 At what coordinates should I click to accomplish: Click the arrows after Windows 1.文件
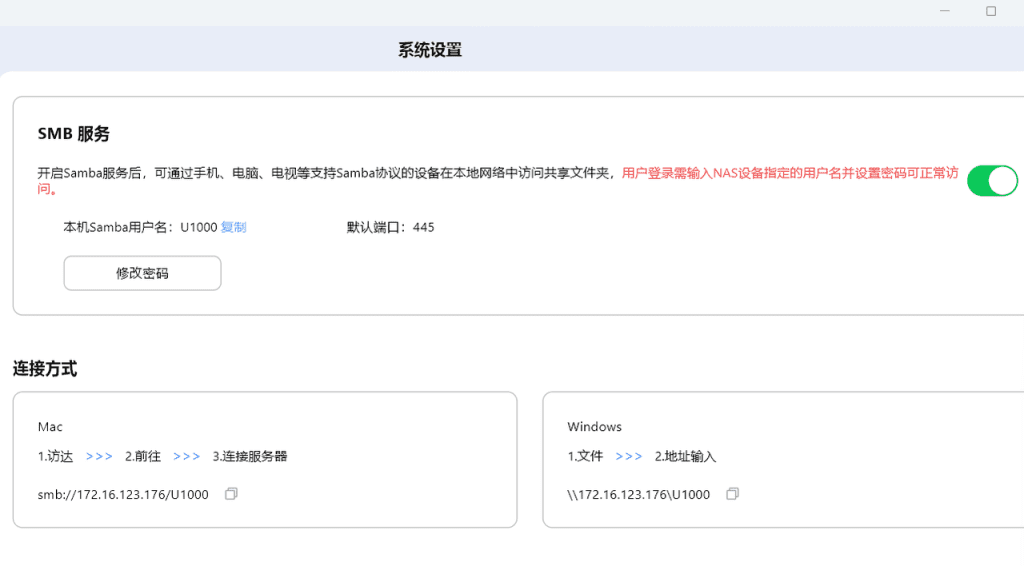629,456
